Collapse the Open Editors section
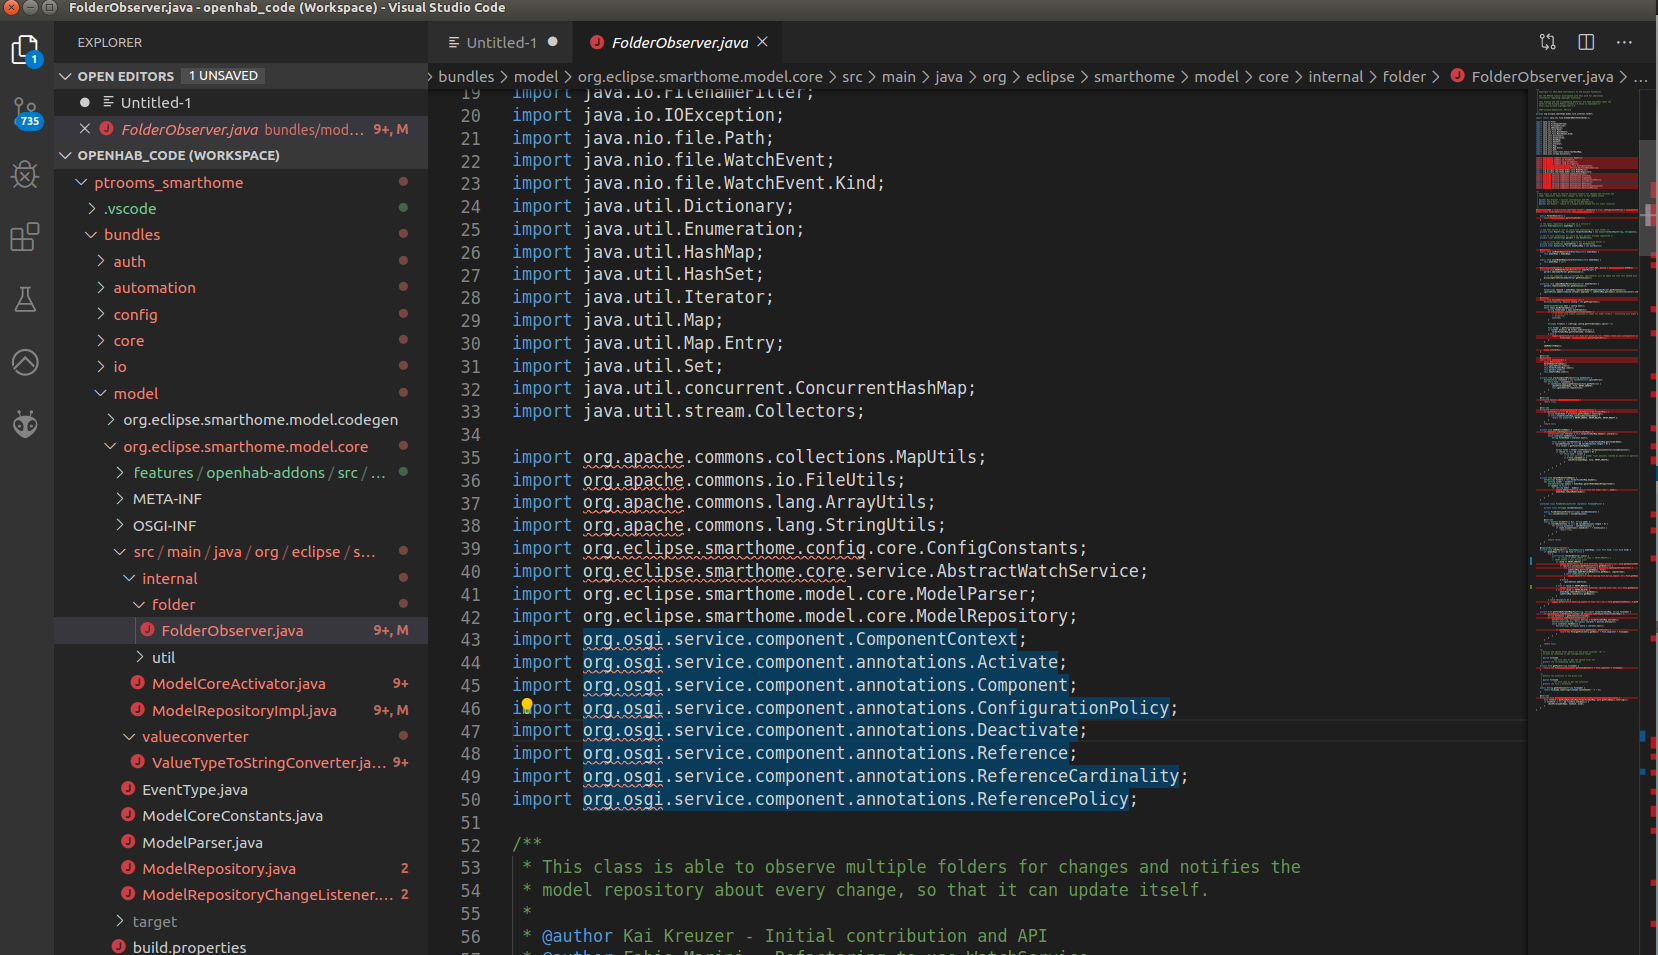The width and height of the screenshot is (1658, 955). [x=66, y=76]
